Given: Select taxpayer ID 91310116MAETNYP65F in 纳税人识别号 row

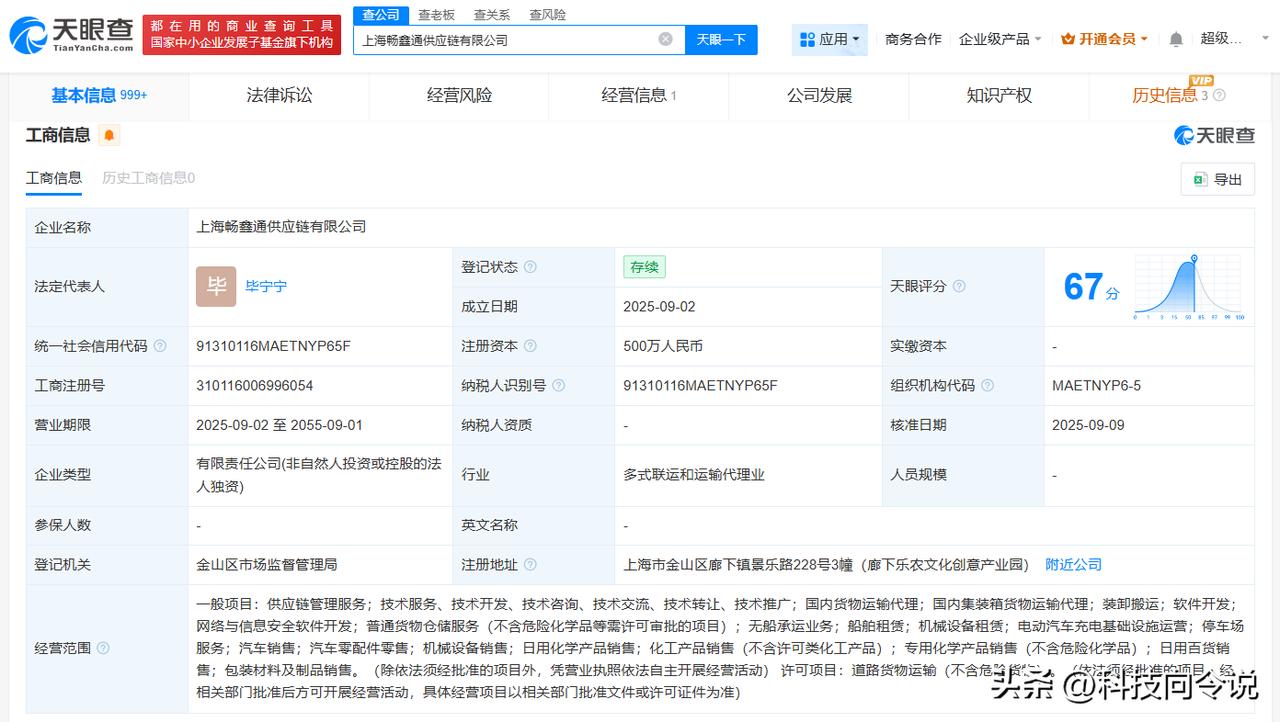Looking at the screenshot, I should pyautogui.click(x=700, y=385).
